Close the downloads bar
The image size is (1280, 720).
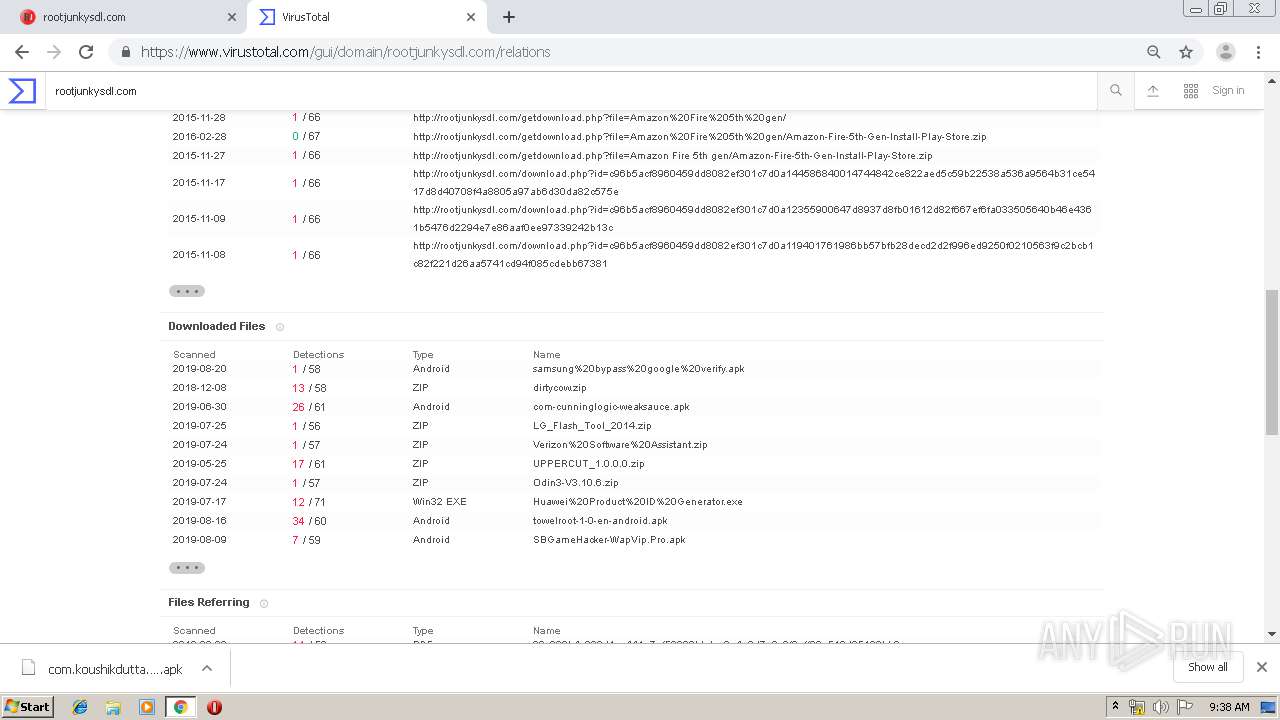pos(1262,667)
